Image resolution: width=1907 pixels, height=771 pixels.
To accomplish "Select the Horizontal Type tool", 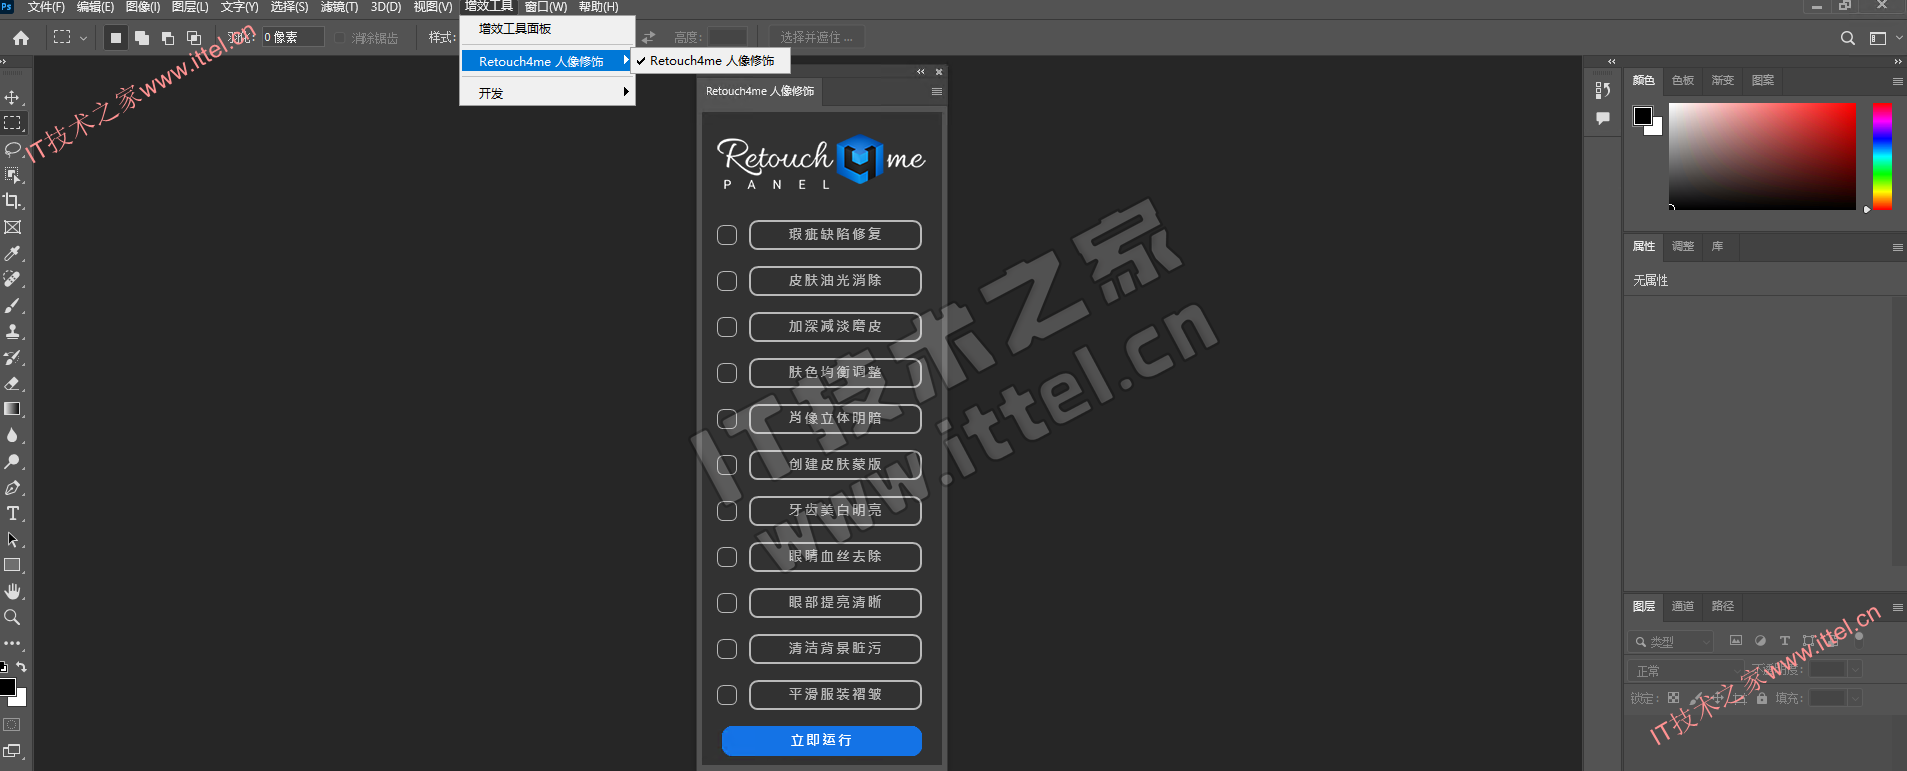I will click(12, 513).
